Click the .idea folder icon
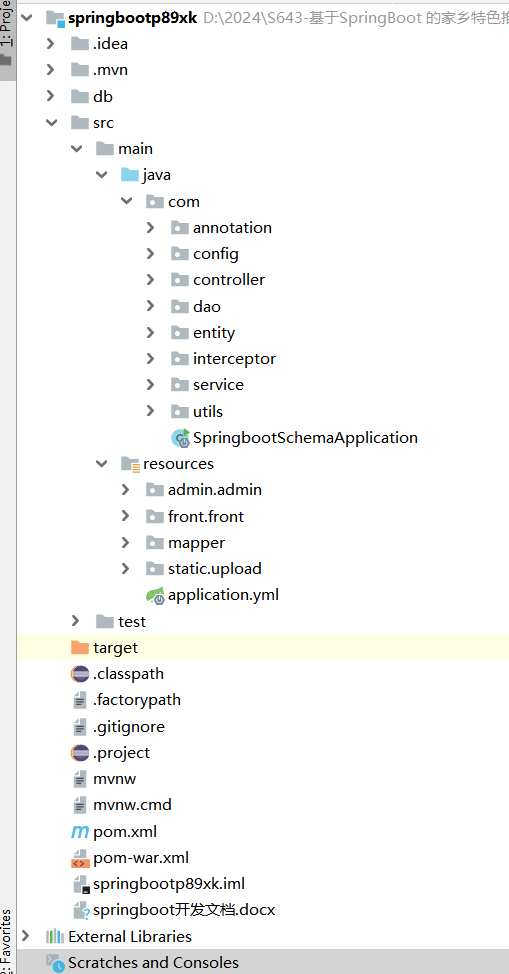The image size is (509, 974). [x=80, y=43]
